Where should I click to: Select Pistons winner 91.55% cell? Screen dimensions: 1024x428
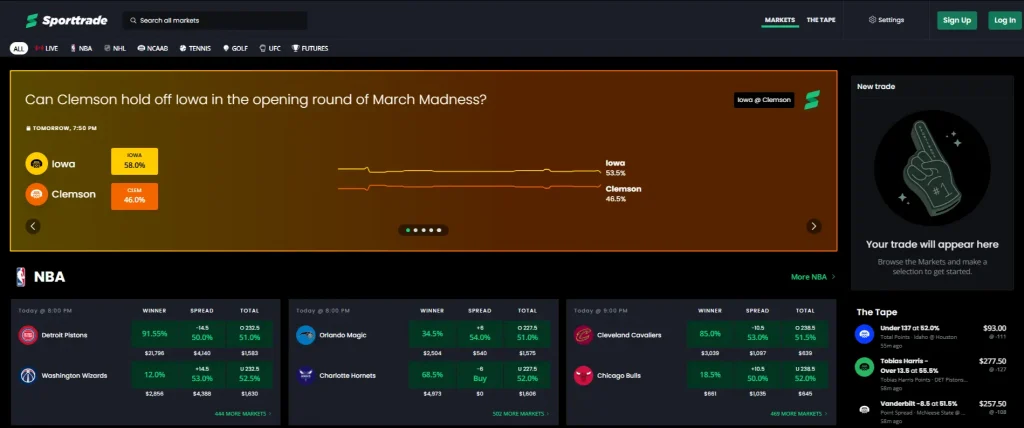[155, 334]
